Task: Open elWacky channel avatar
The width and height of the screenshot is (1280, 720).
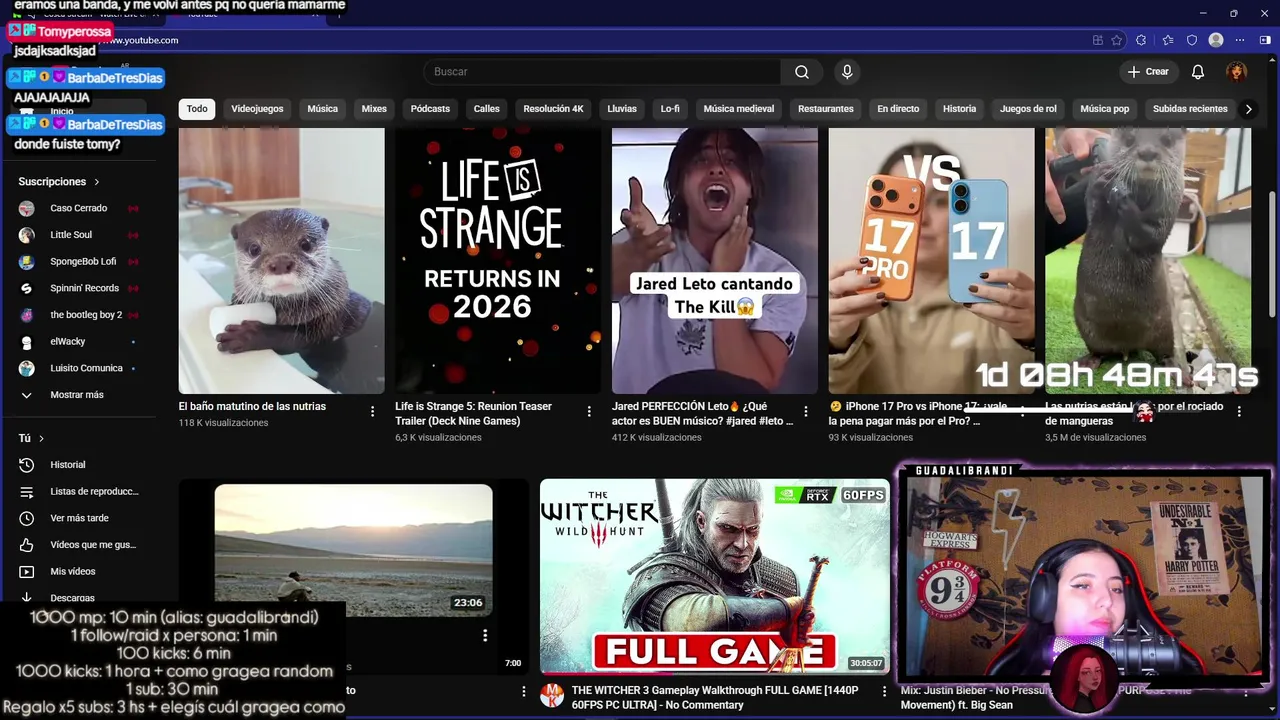Action: tap(27, 342)
